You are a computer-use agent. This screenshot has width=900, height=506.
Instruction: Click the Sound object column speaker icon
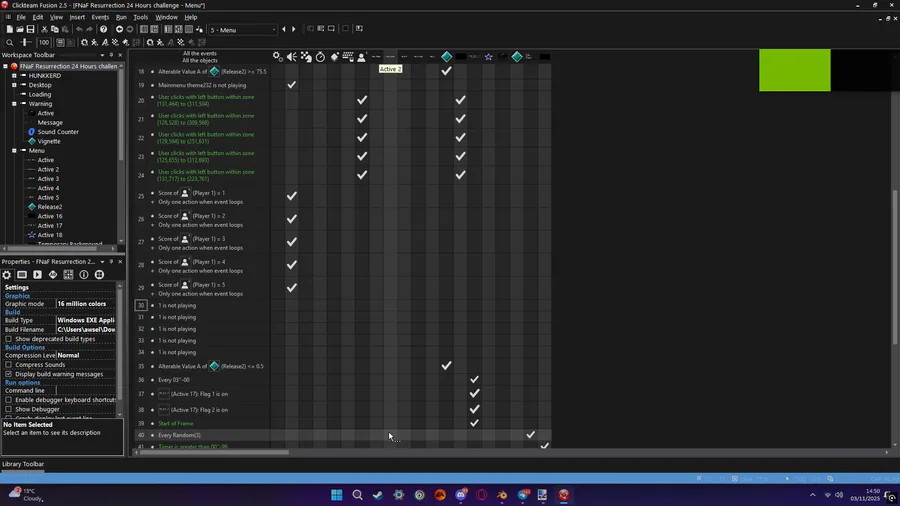(x=292, y=56)
